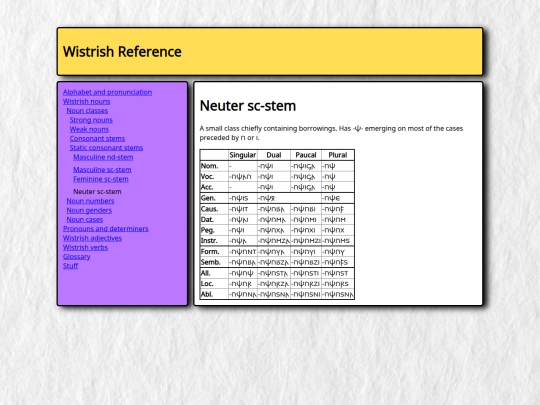Click the Instr. row label
The height and width of the screenshot is (405, 540).
[x=214, y=241]
